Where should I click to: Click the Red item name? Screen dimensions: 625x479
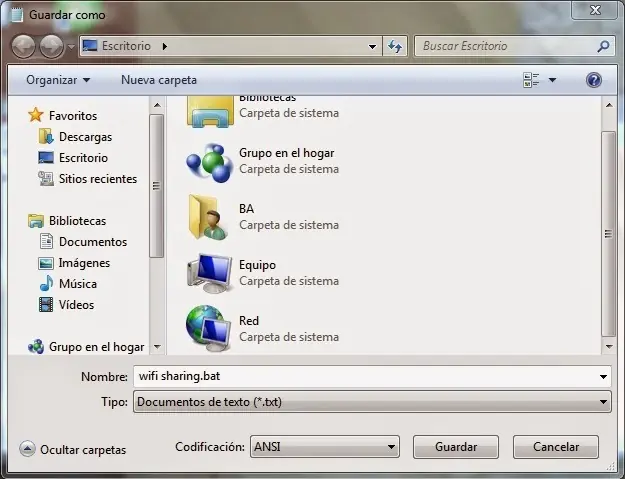(x=249, y=321)
